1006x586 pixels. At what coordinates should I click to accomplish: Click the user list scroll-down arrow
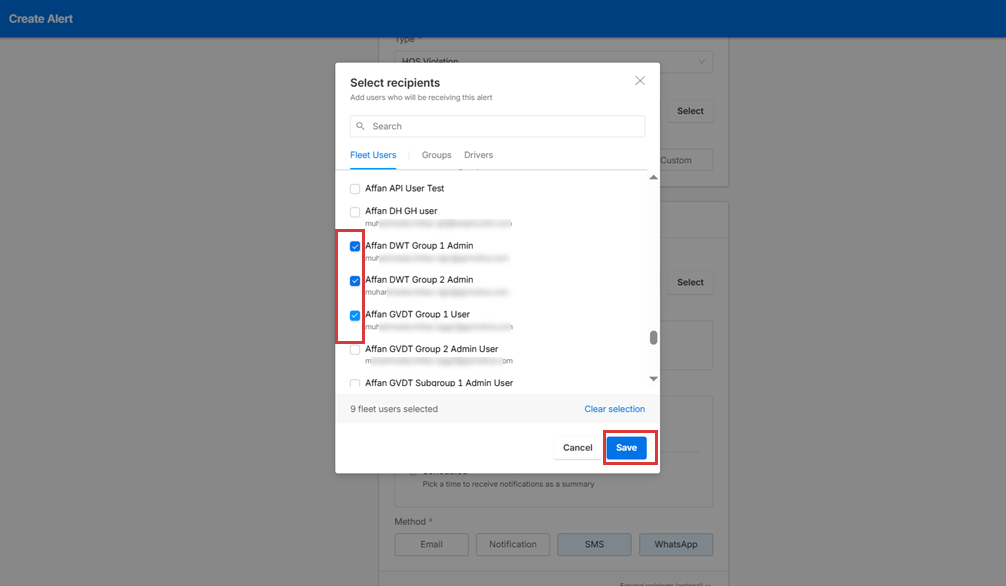(x=654, y=379)
